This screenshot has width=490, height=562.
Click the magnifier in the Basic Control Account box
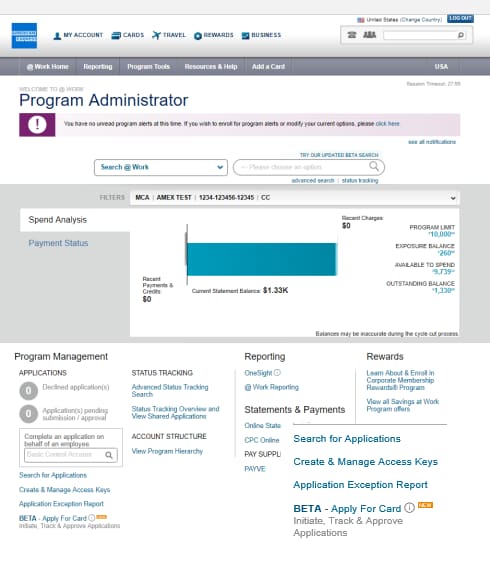point(109,455)
